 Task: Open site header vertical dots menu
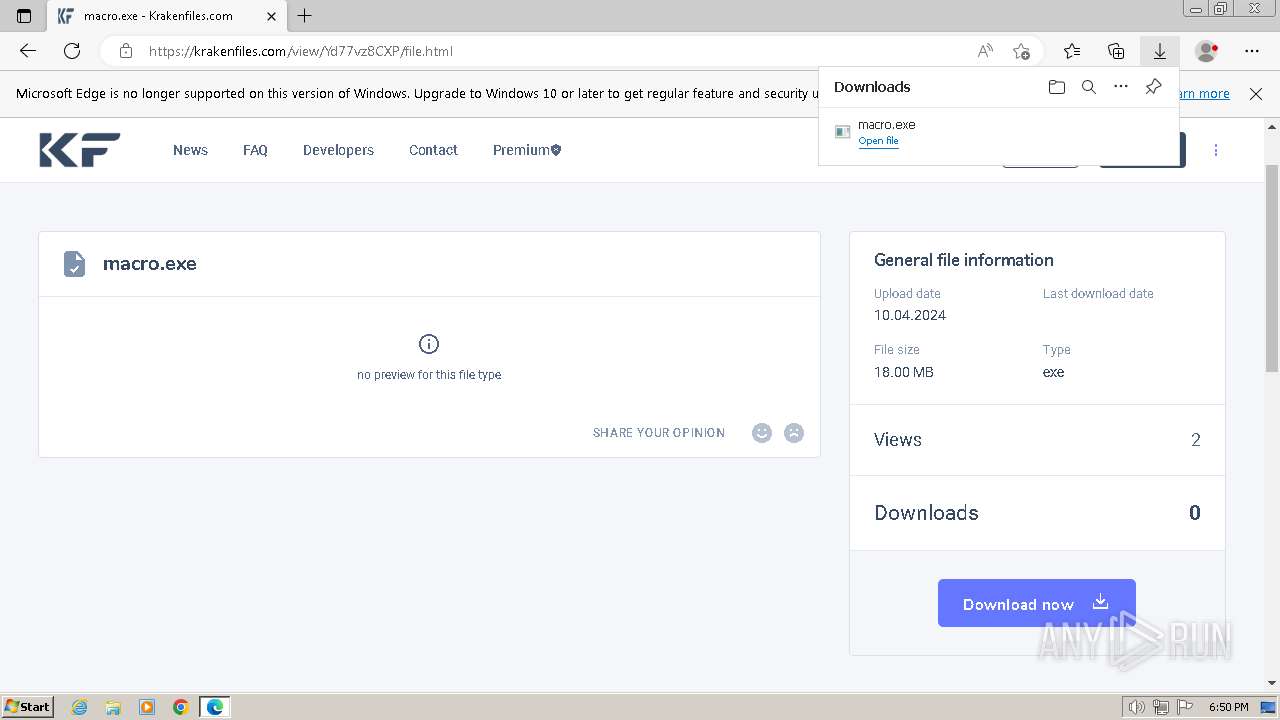click(x=1216, y=150)
